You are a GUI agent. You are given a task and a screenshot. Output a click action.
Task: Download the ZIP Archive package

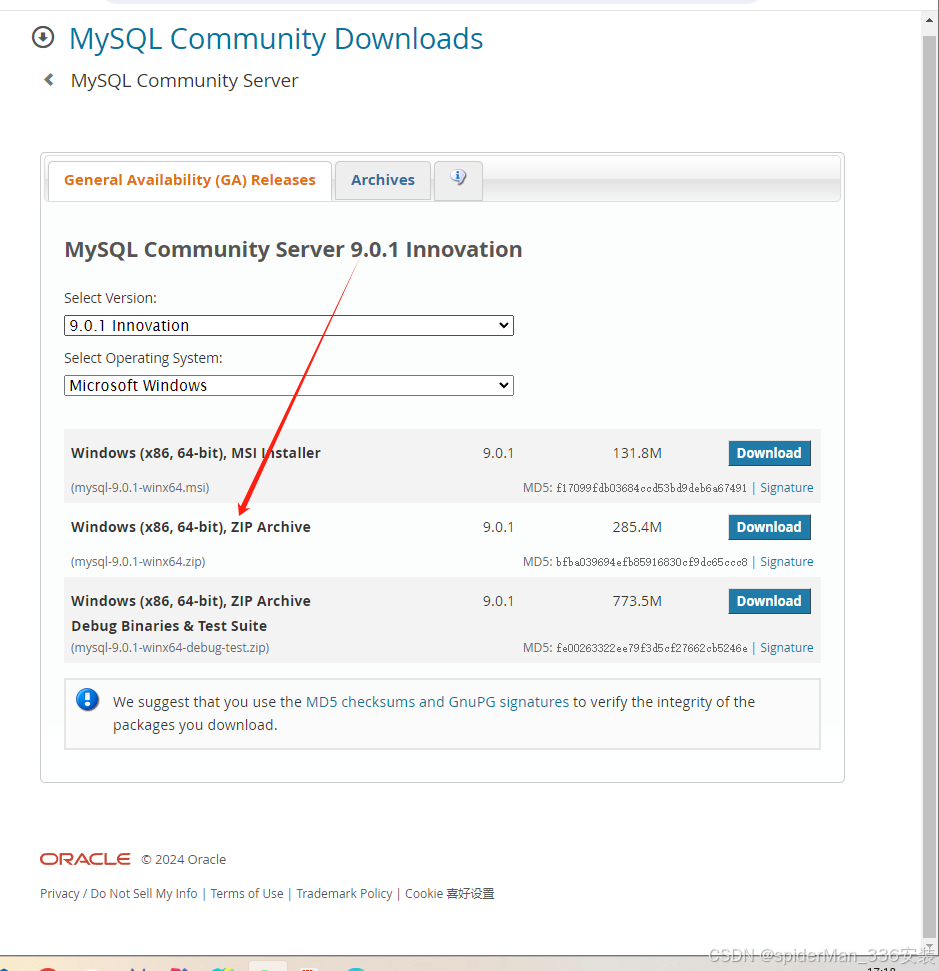[x=769, y=527]
